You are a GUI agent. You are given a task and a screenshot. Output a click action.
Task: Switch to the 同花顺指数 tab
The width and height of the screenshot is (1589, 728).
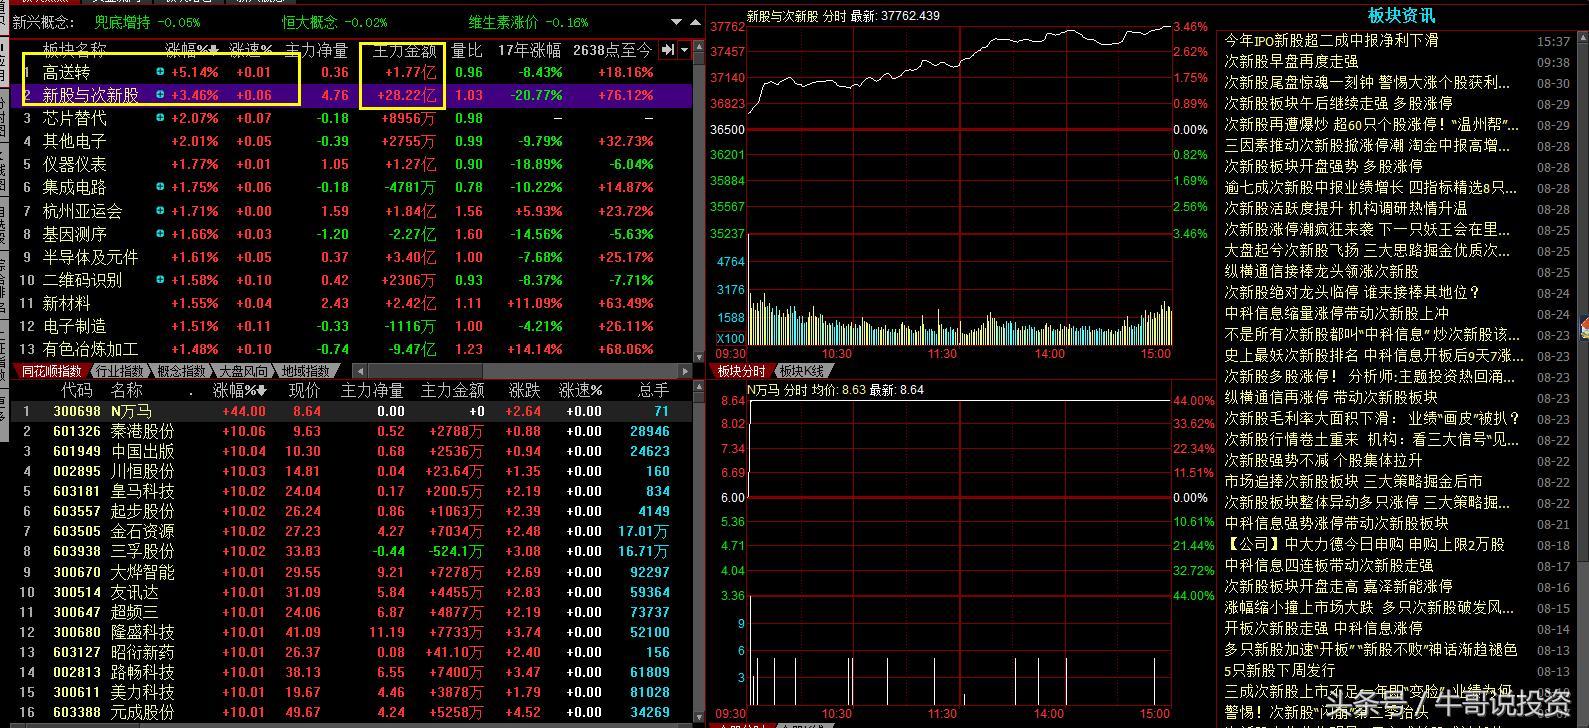pos(52,371)
